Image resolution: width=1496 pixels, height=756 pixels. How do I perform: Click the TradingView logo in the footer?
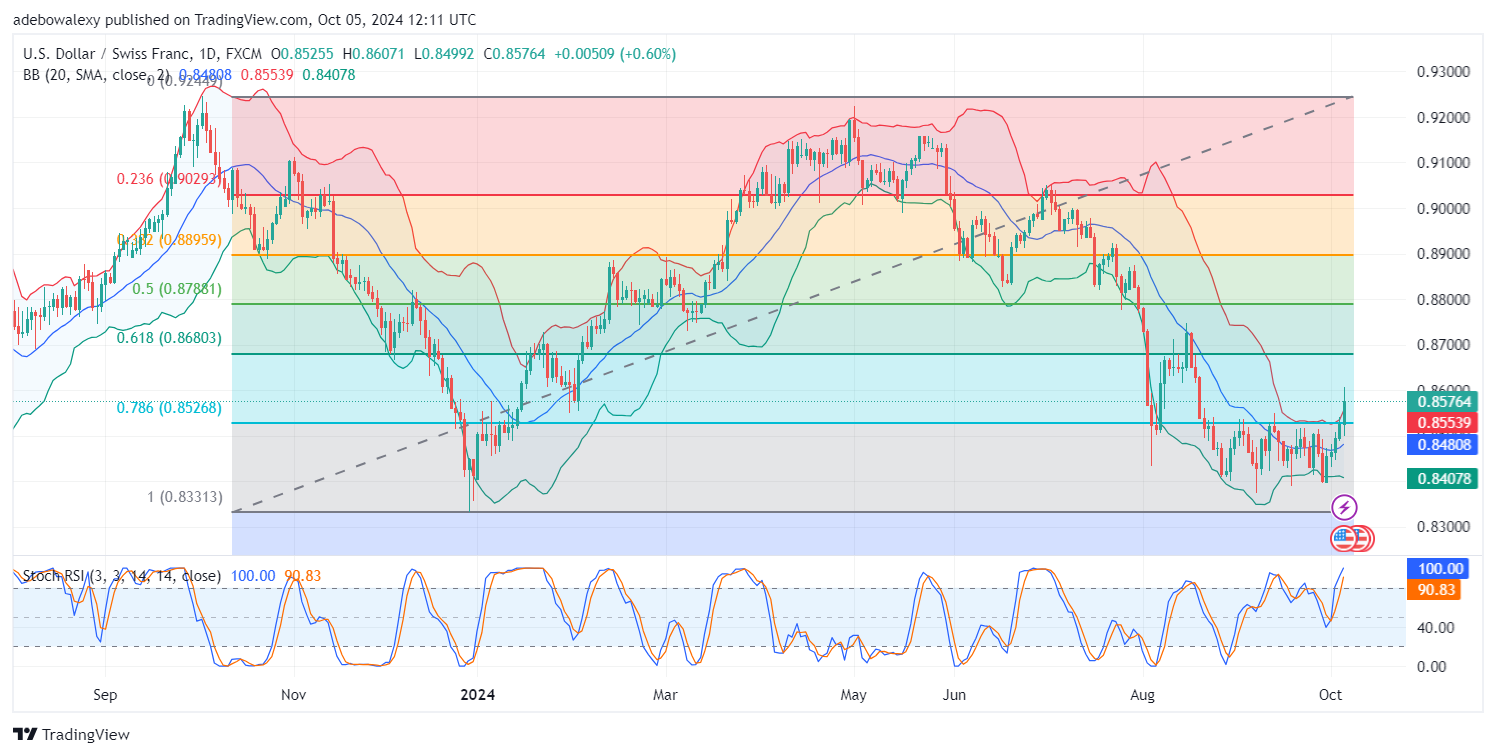coord(72,735)
